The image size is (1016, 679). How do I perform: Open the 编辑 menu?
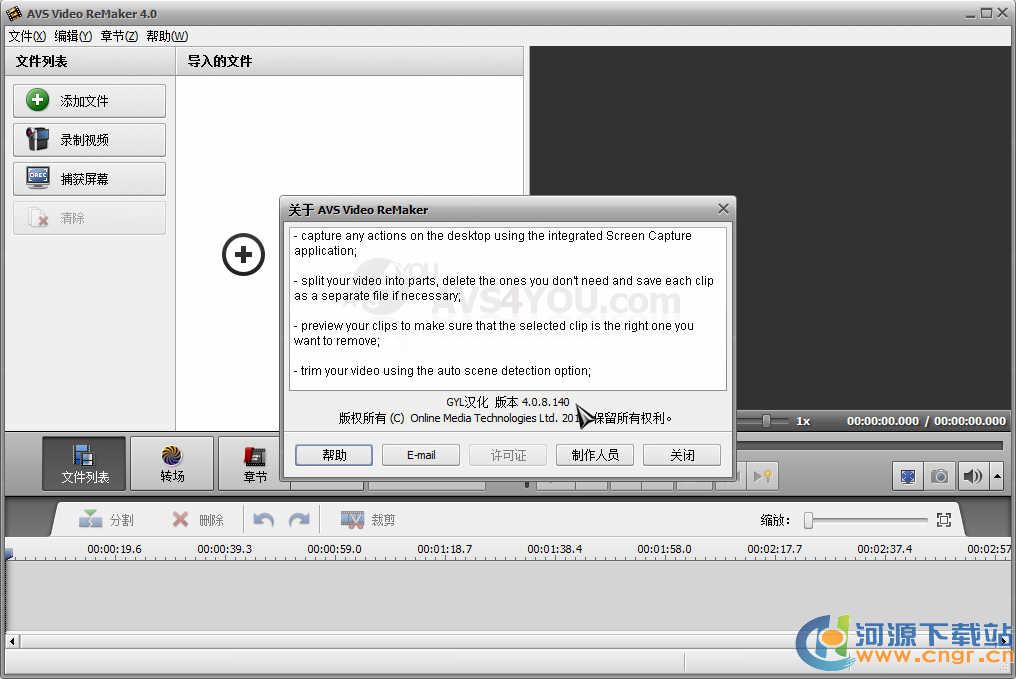coord(73,36)
